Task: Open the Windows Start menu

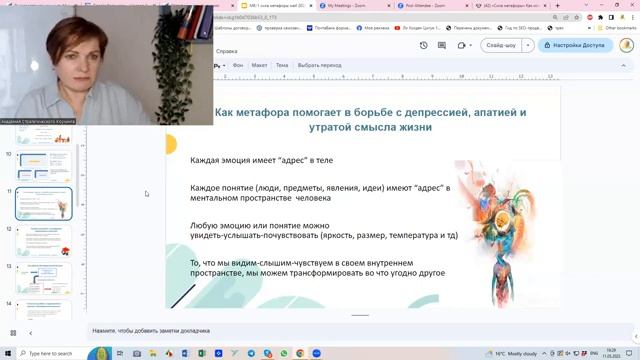Action: click(x=8, y=353)
